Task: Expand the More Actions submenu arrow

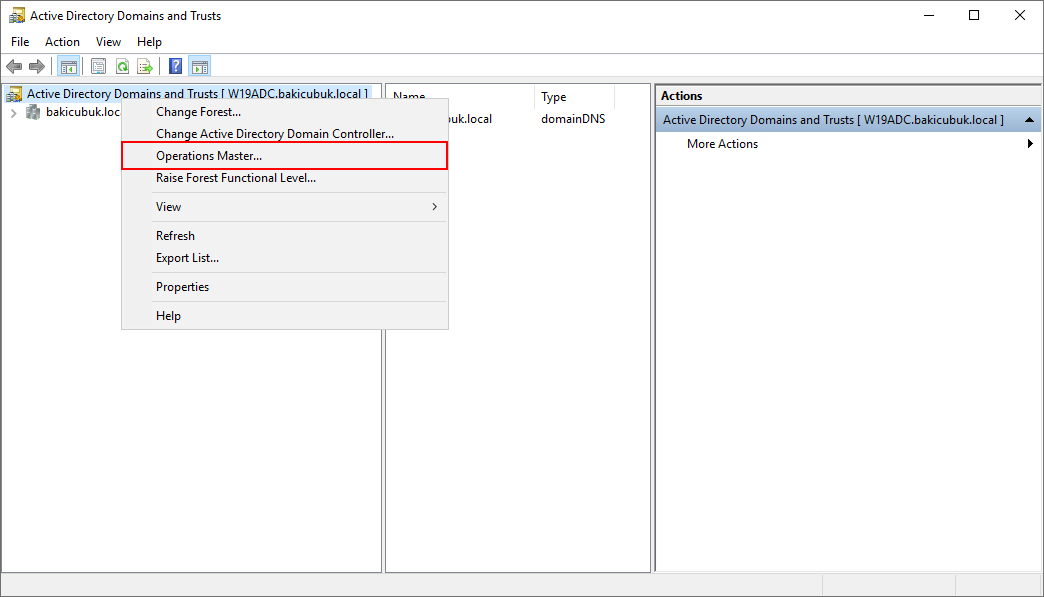Action: [1030, 144]
